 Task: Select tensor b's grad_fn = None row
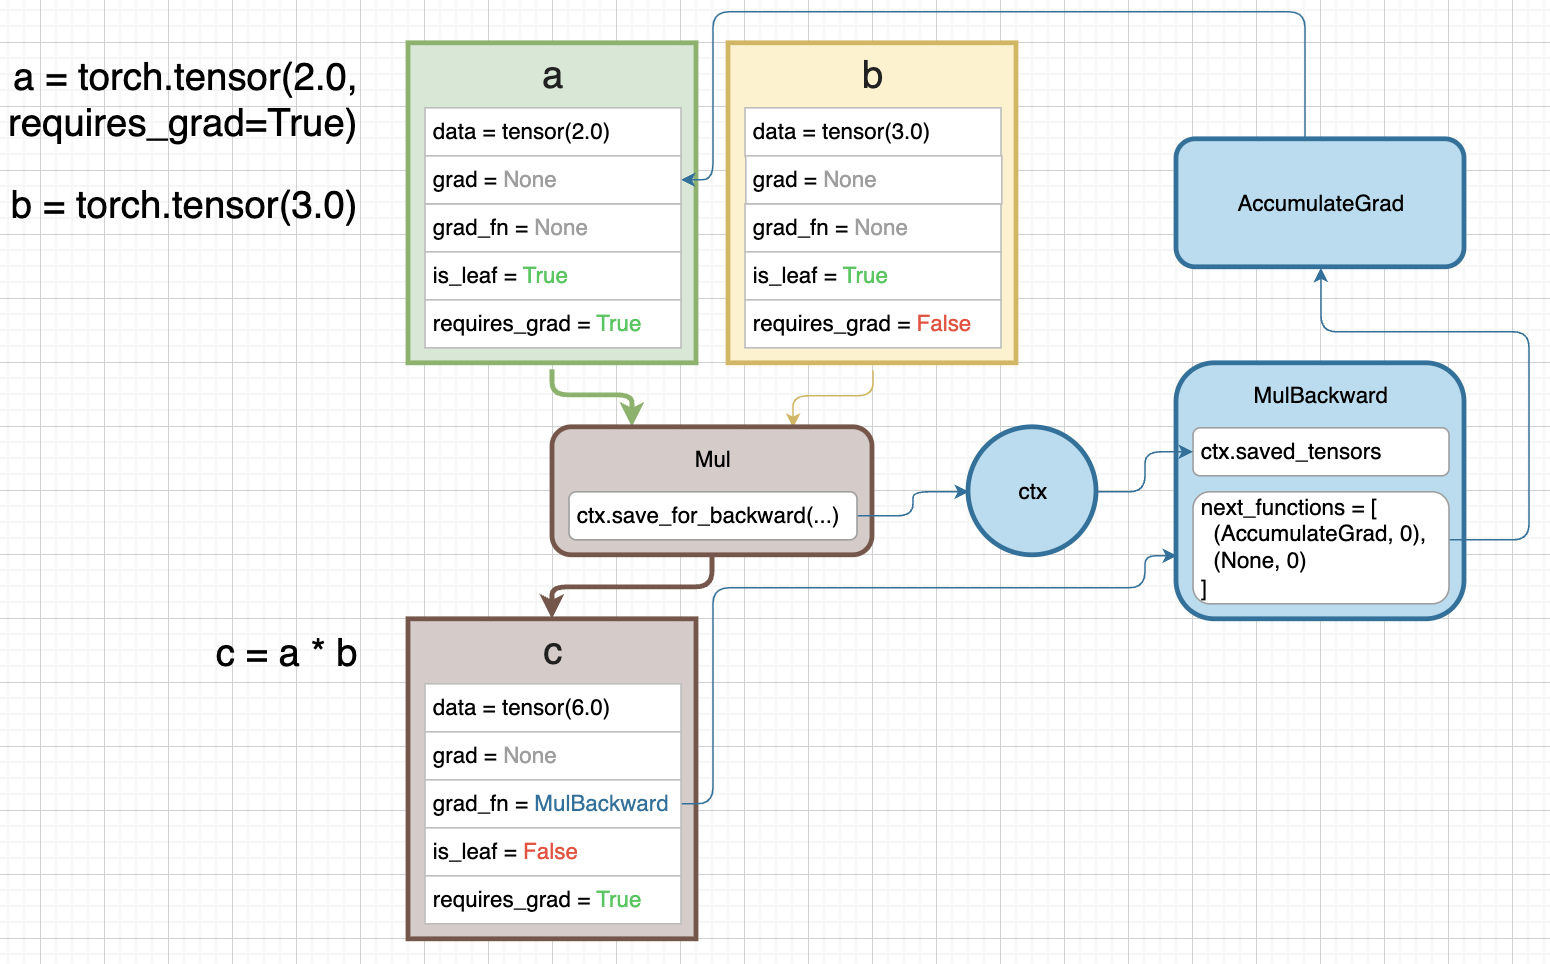[x=873, y=228]
